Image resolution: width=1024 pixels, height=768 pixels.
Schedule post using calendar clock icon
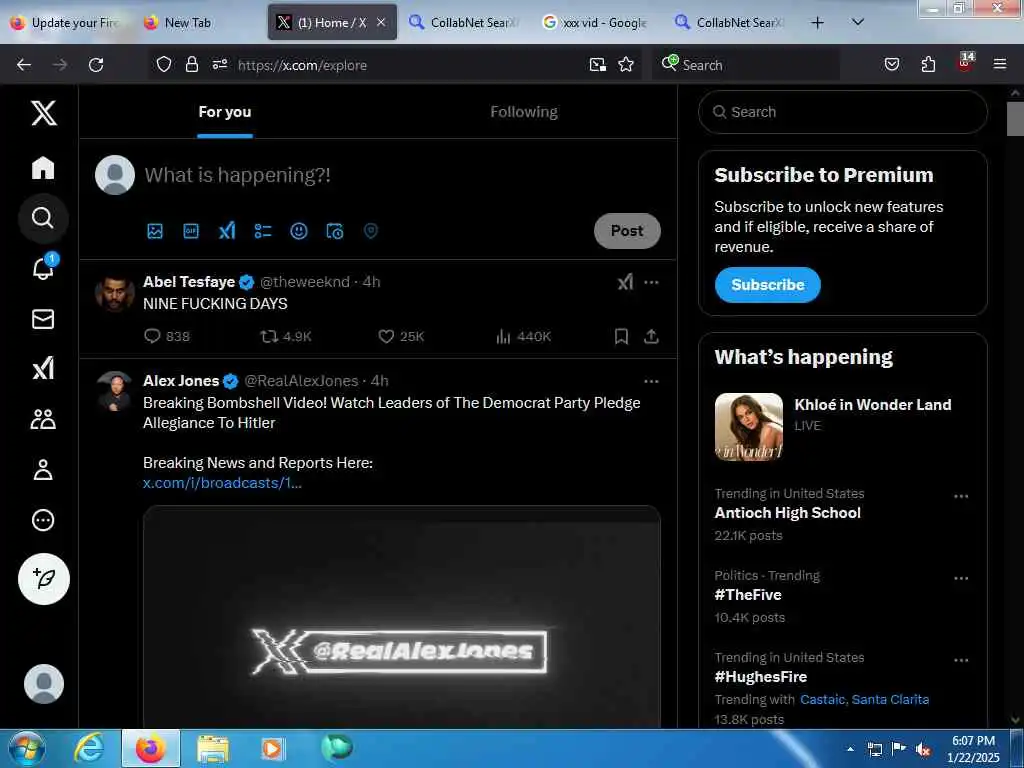pos(334,231)
